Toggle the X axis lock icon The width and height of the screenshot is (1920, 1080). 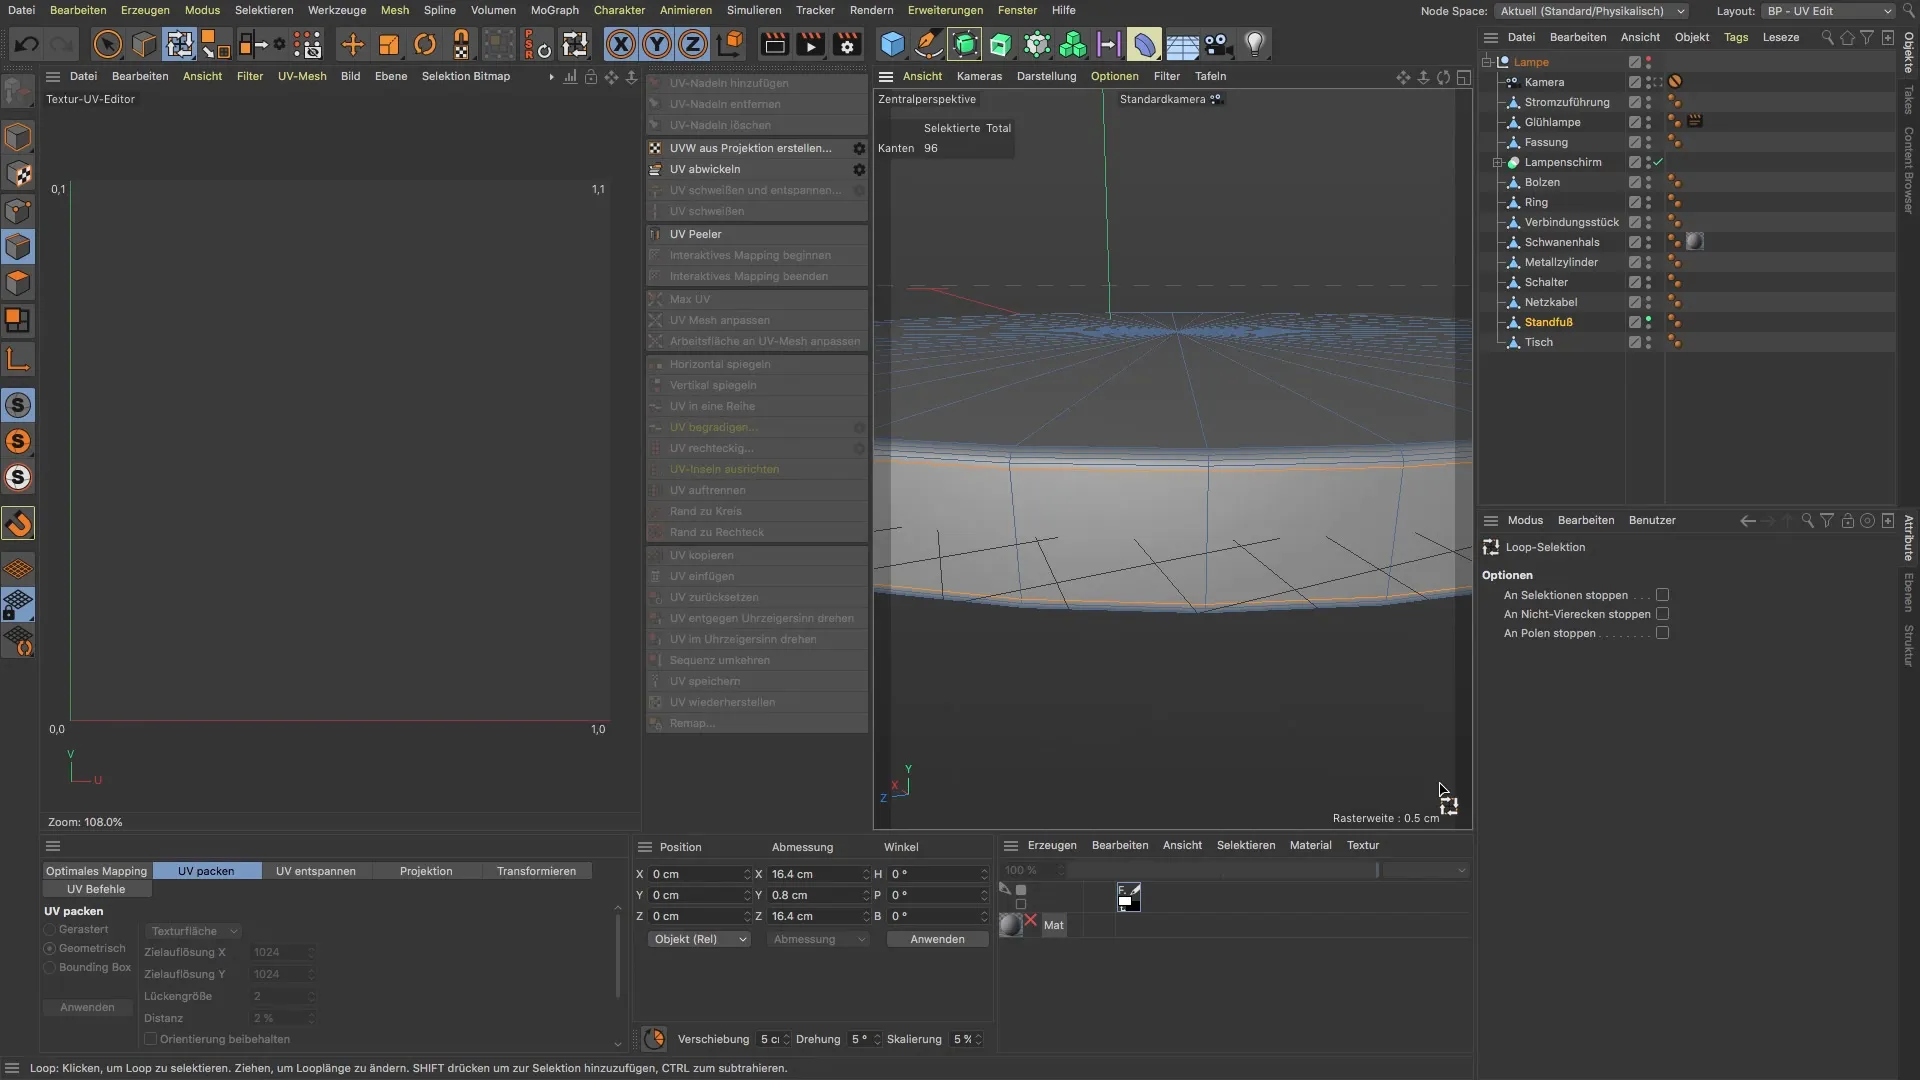coord(621,45)
